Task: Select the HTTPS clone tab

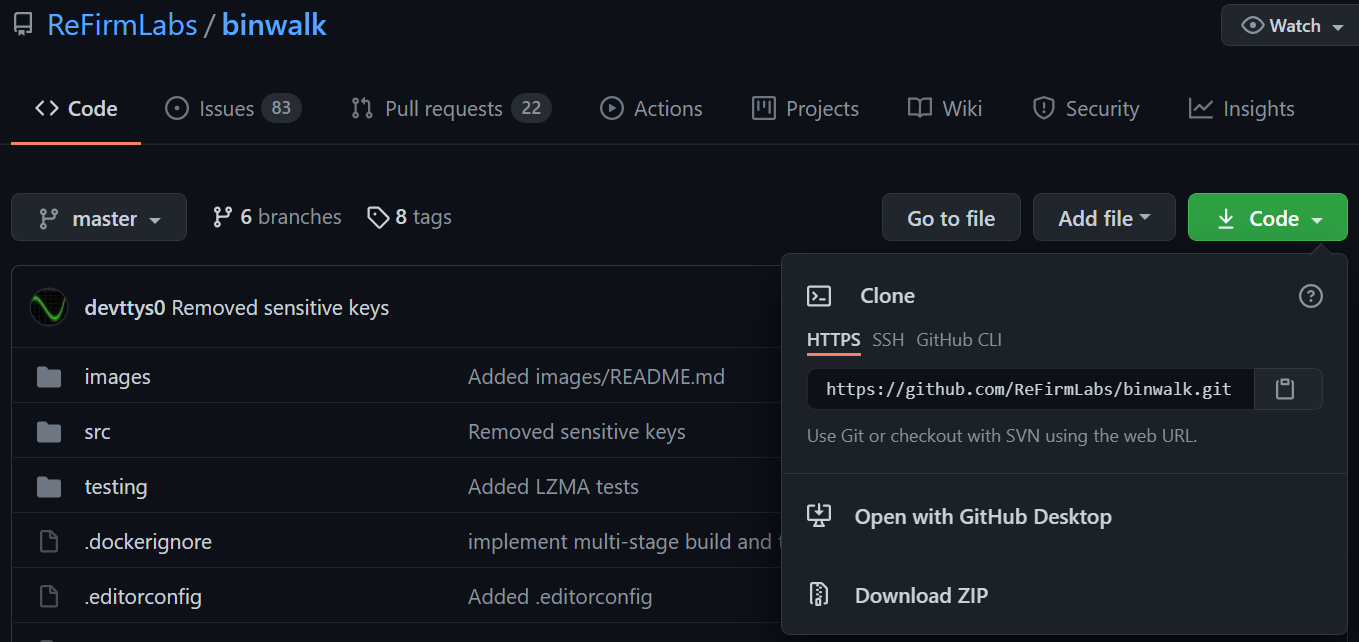Action: [834, 340]
